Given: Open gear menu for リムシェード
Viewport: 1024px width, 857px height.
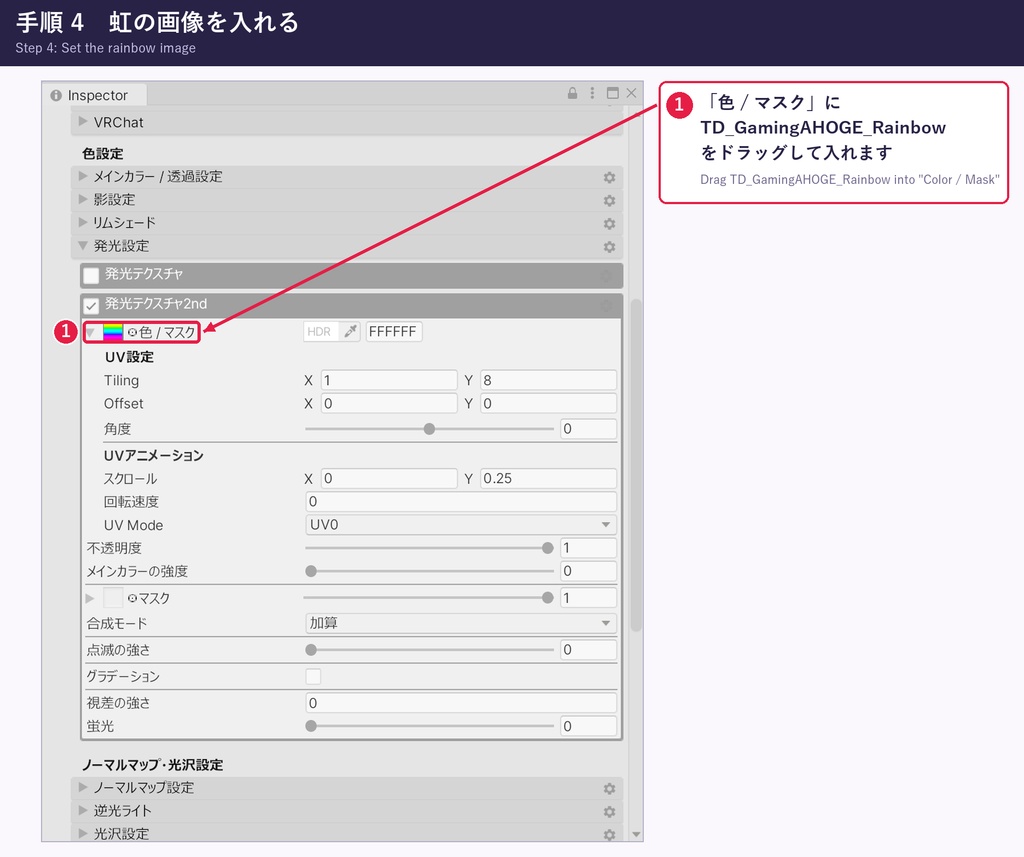Looking at the screenshot, I should [609, 224].
